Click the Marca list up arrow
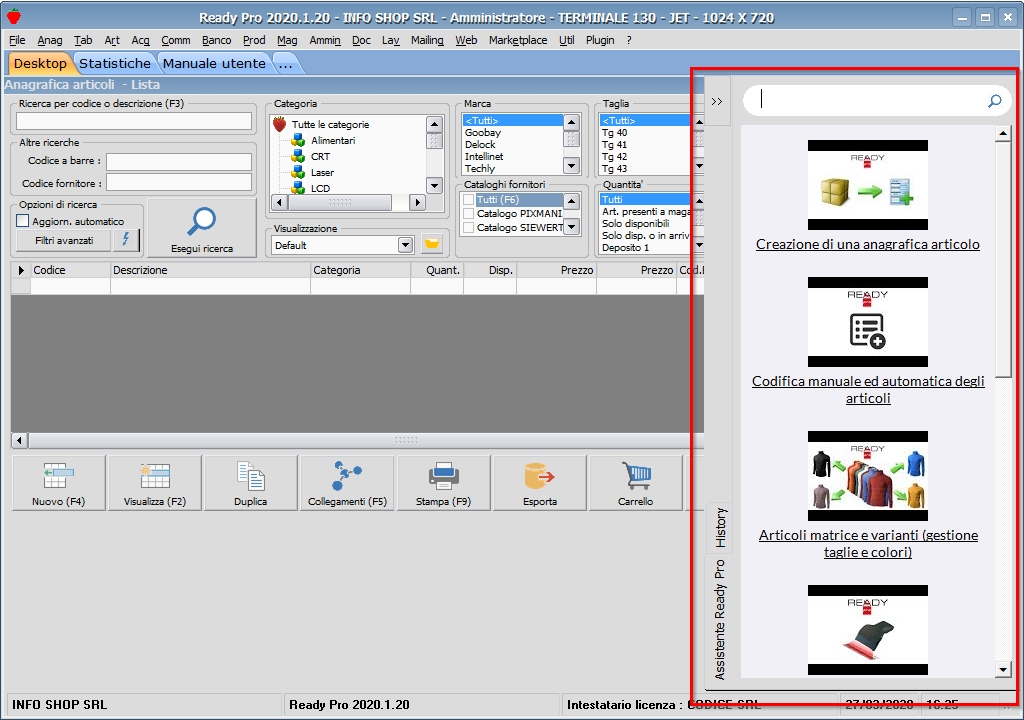 pyautogui.click(x=571, y=122)
